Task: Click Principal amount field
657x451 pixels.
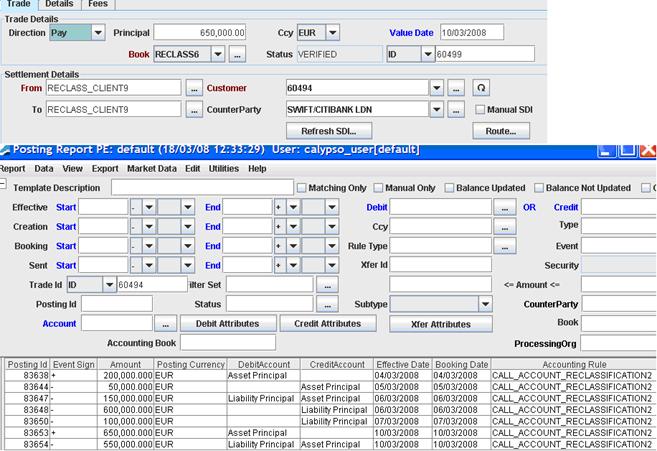Action: (200, 33)
